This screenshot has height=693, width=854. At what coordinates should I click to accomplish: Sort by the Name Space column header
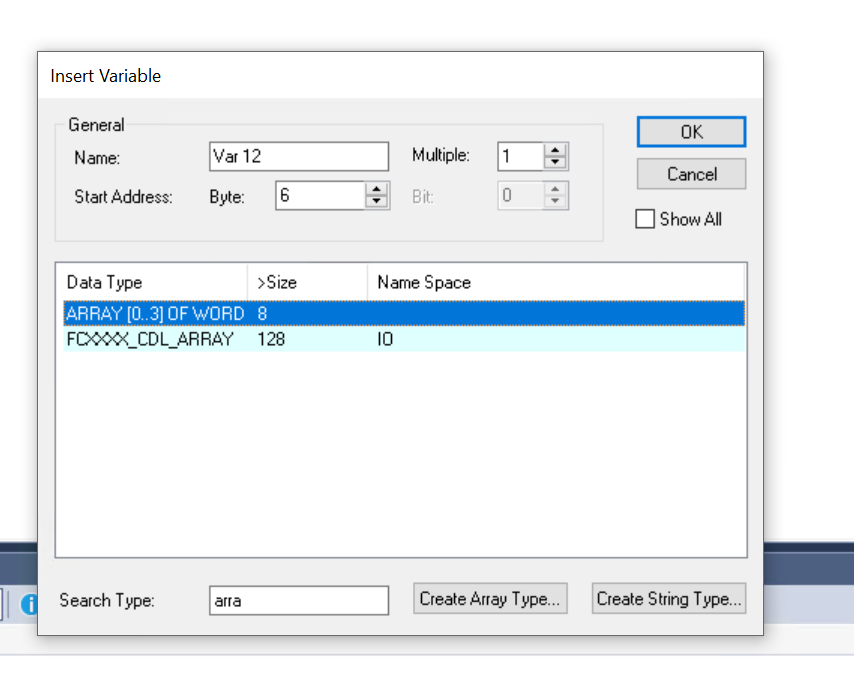[556, 282]
